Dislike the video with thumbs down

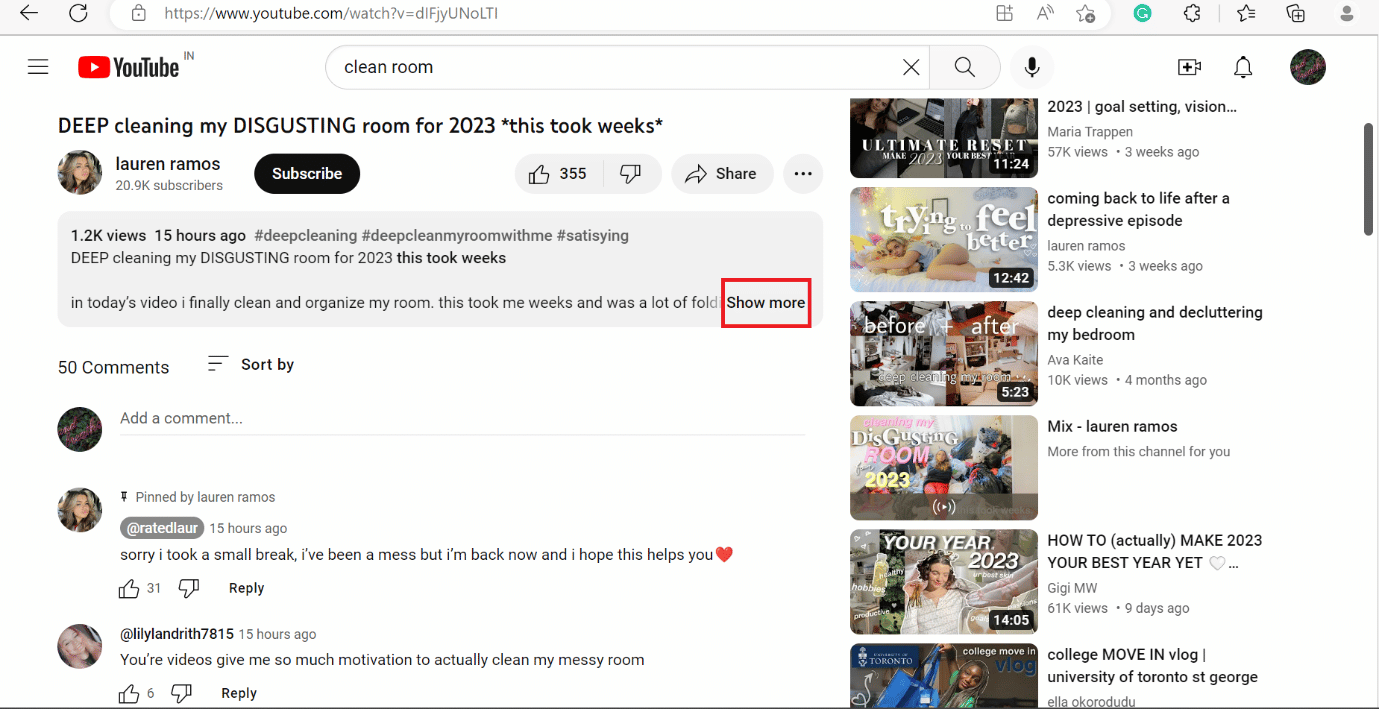click(631, 174)
